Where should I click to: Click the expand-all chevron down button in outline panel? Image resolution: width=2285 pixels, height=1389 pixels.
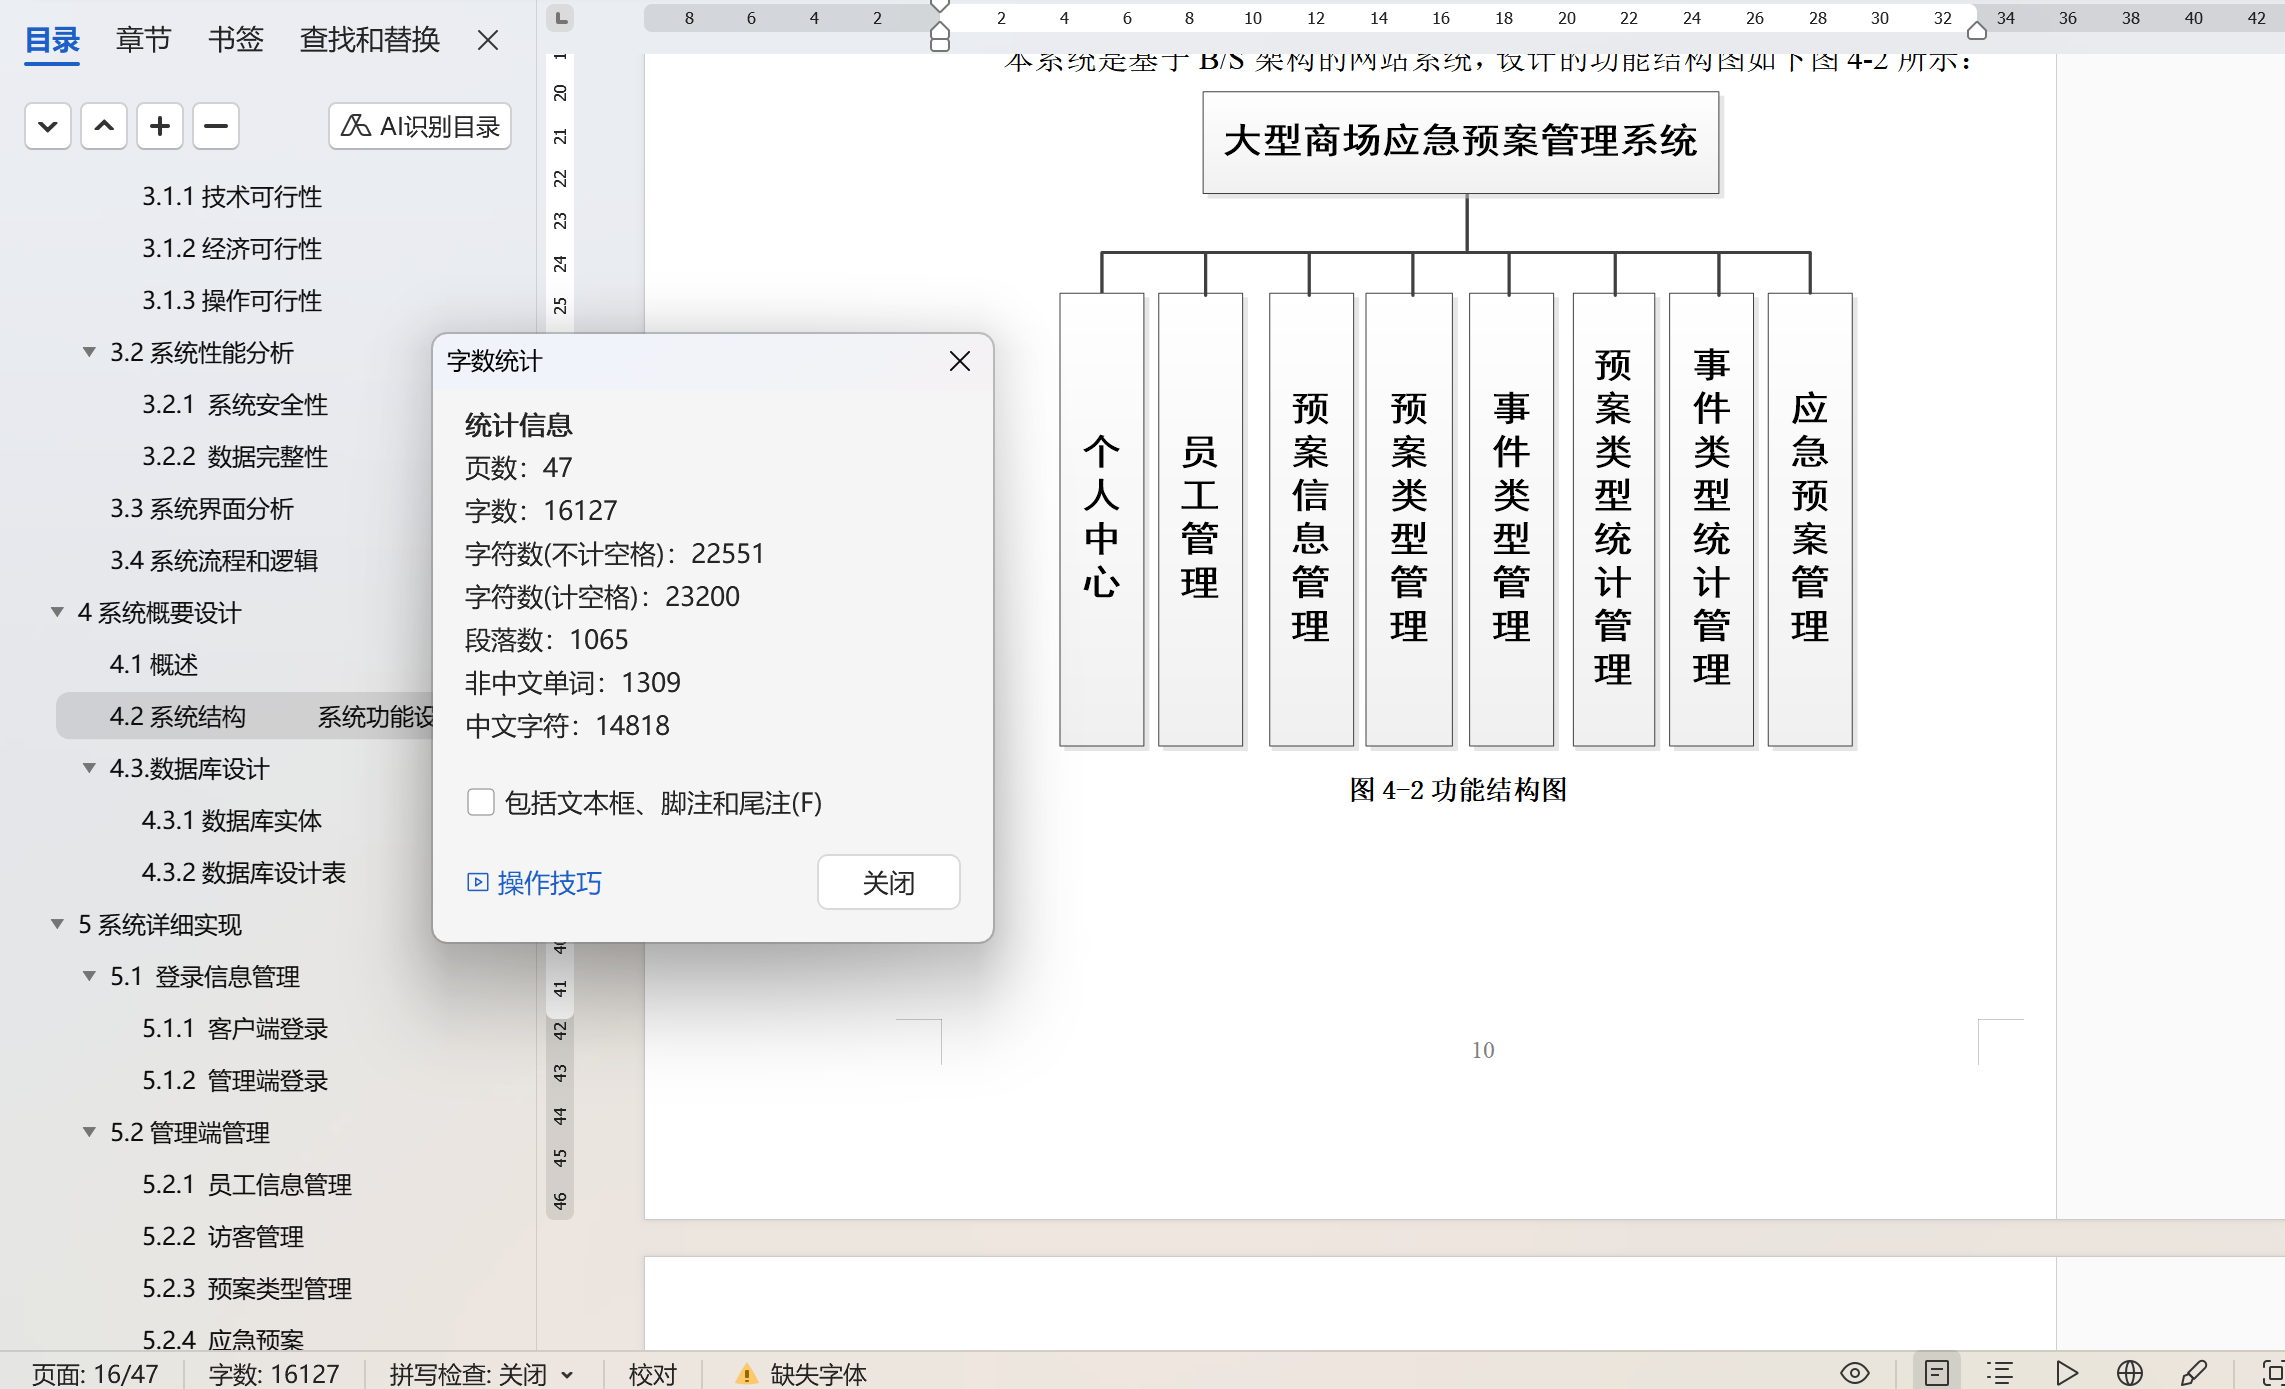pyautogui.click(x=47, y=126)
